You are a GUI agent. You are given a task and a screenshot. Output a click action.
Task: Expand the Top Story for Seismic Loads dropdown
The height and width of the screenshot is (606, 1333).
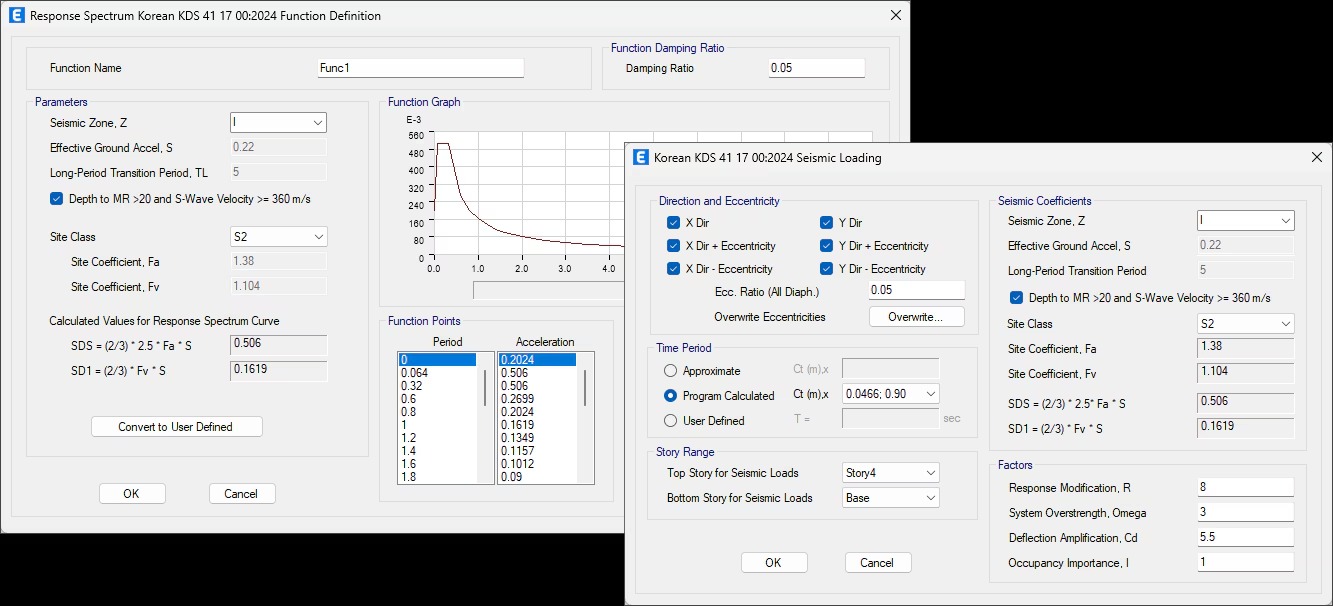[891, 472]
